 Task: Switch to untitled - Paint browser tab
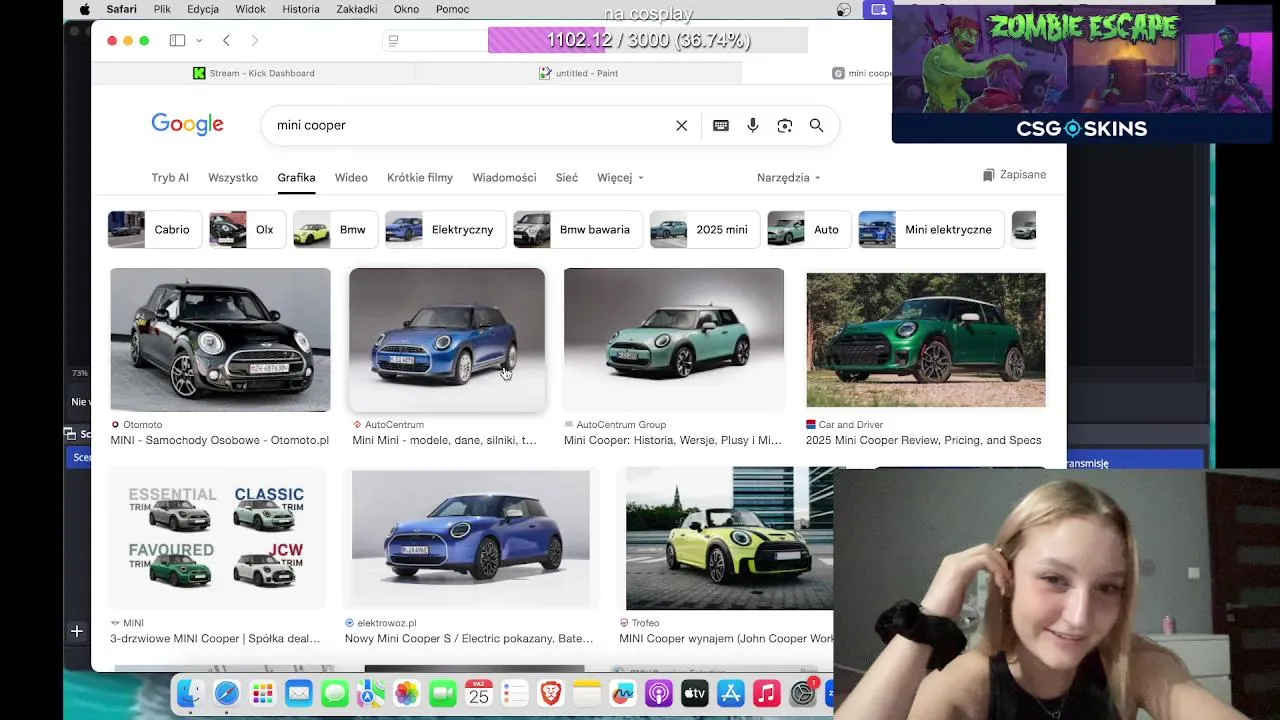[578, 73]
